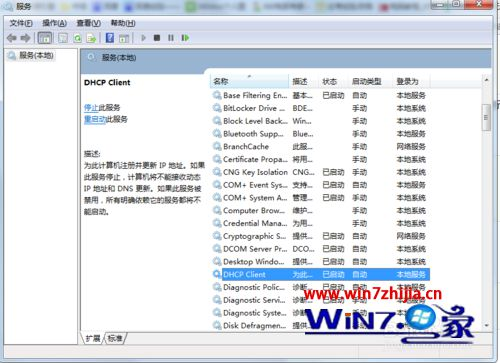This screenshot has width=500, height=363.
Task: Select the Diagnostic Service Host row
Action: click(321, 300)
